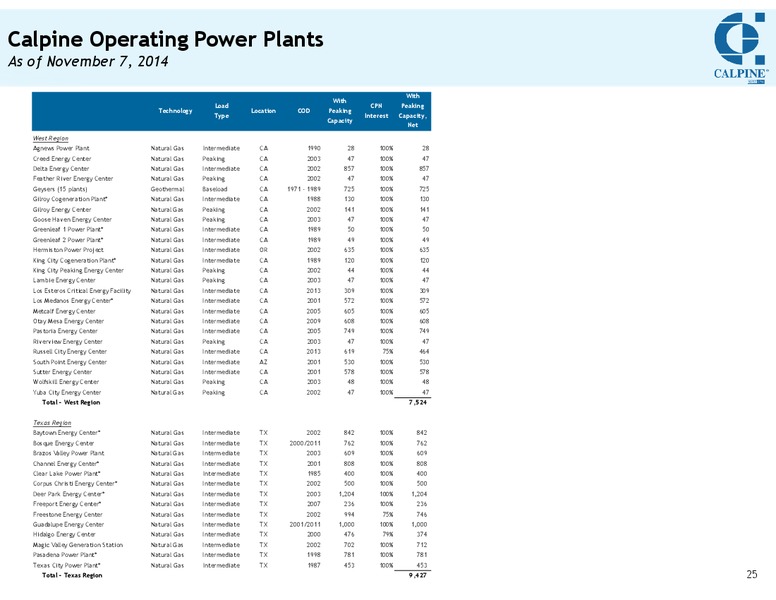The image size is (776, 600).
Task: Click the 'AZ' location cell
Action: 263,362
